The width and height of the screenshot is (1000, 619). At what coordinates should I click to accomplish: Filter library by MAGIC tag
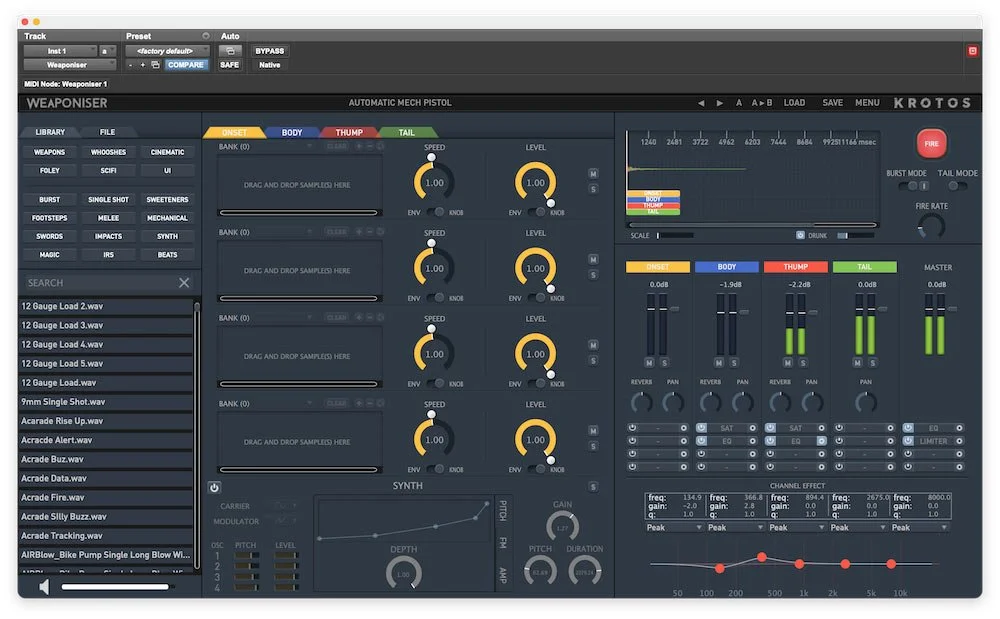[x=49, y=255]
